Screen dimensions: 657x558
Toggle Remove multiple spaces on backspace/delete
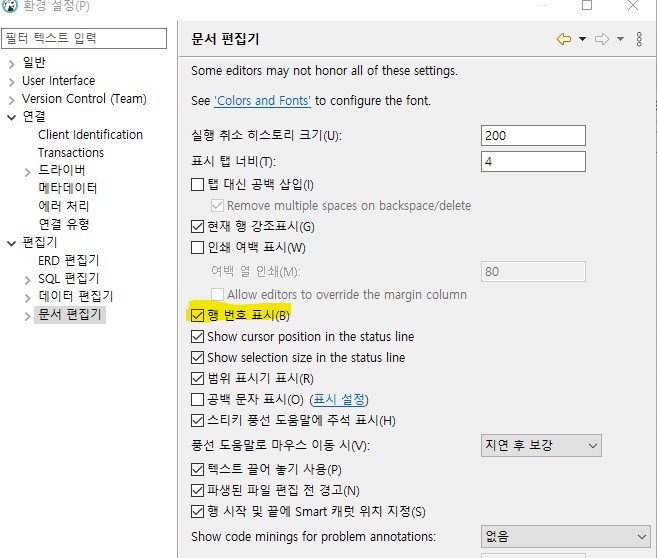217,205
